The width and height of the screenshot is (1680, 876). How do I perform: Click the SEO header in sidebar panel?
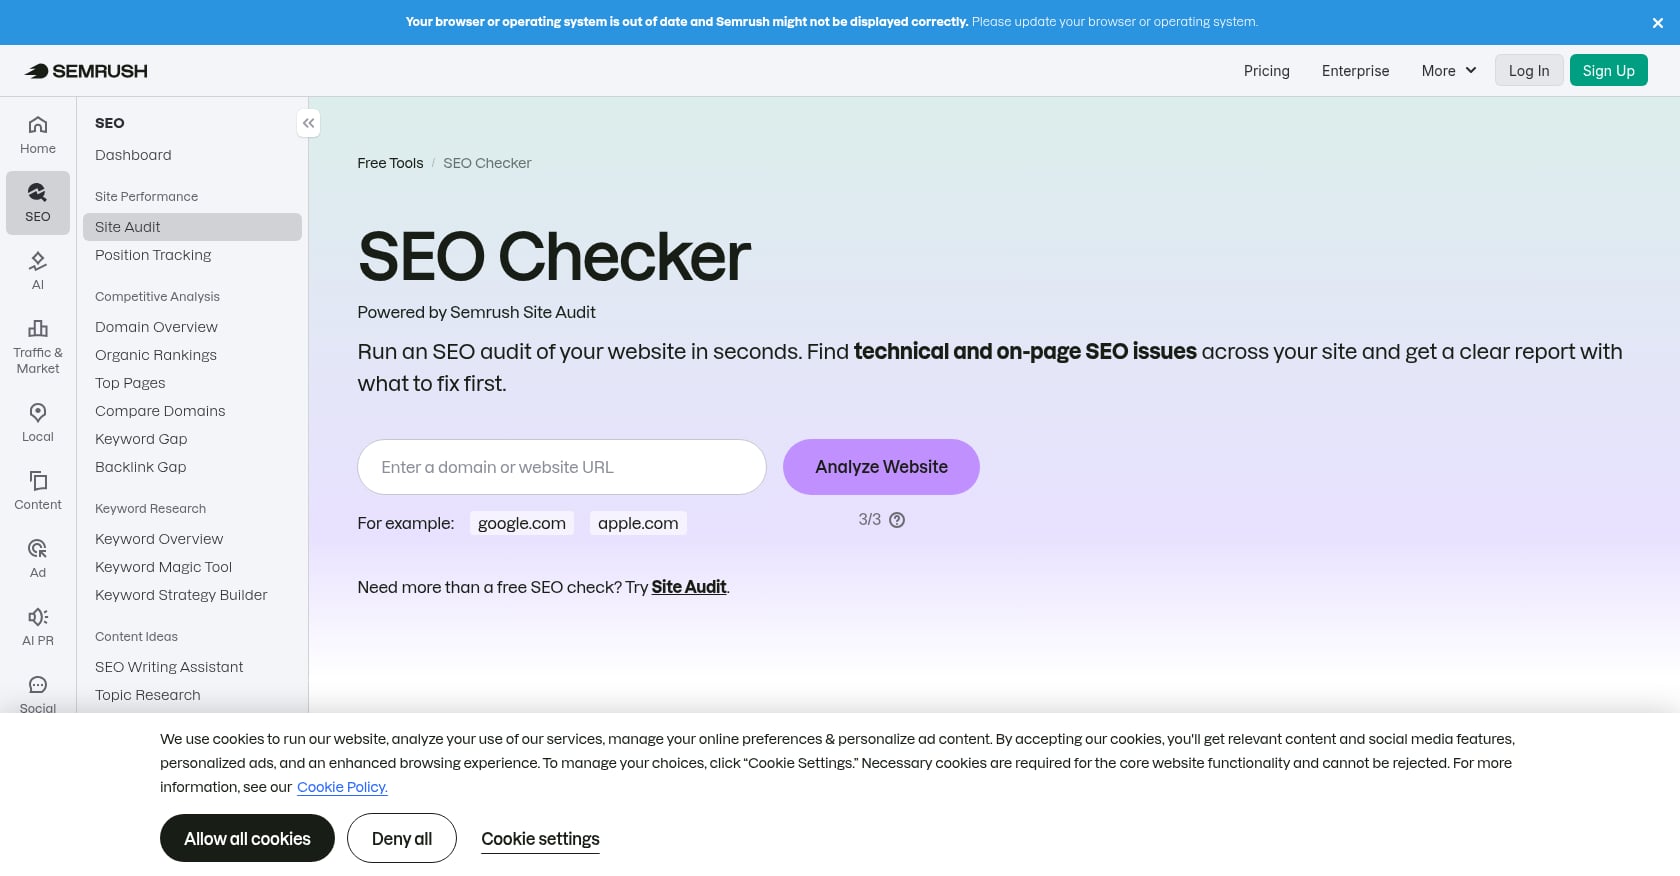110,123
